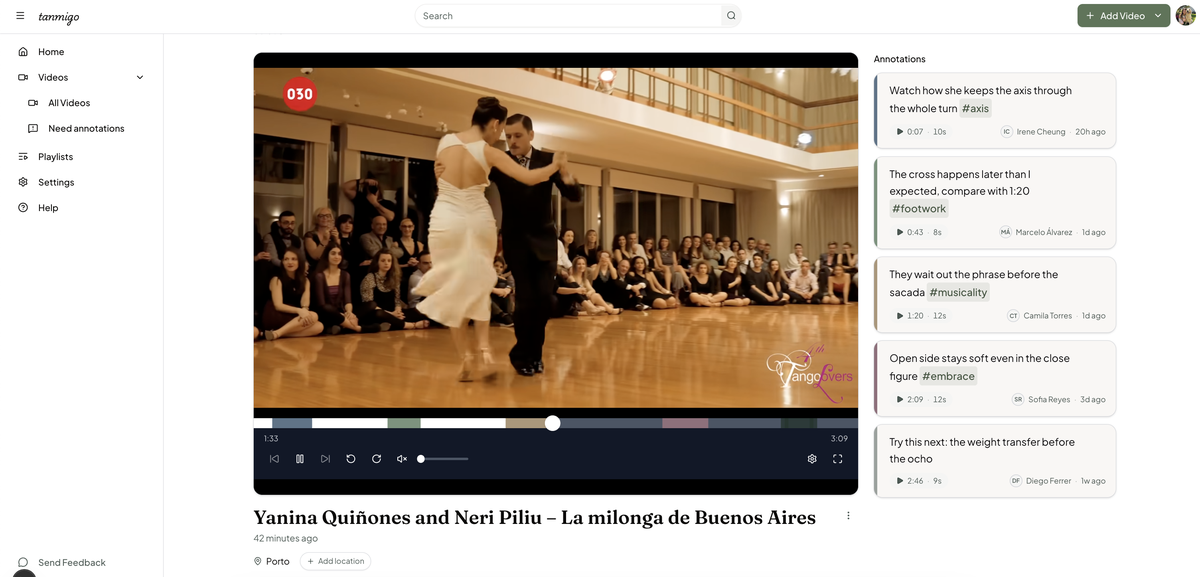The width and height of the screenshot is (1200, 577).
Task: Play annotation at 0:07
Action: click(900, 132)
